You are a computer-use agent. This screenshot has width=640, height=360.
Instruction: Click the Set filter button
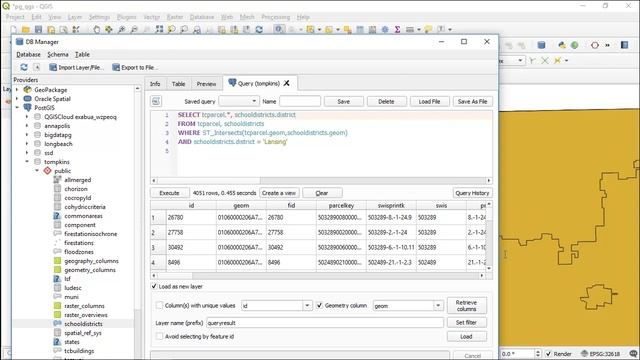(x=467, y=322)
